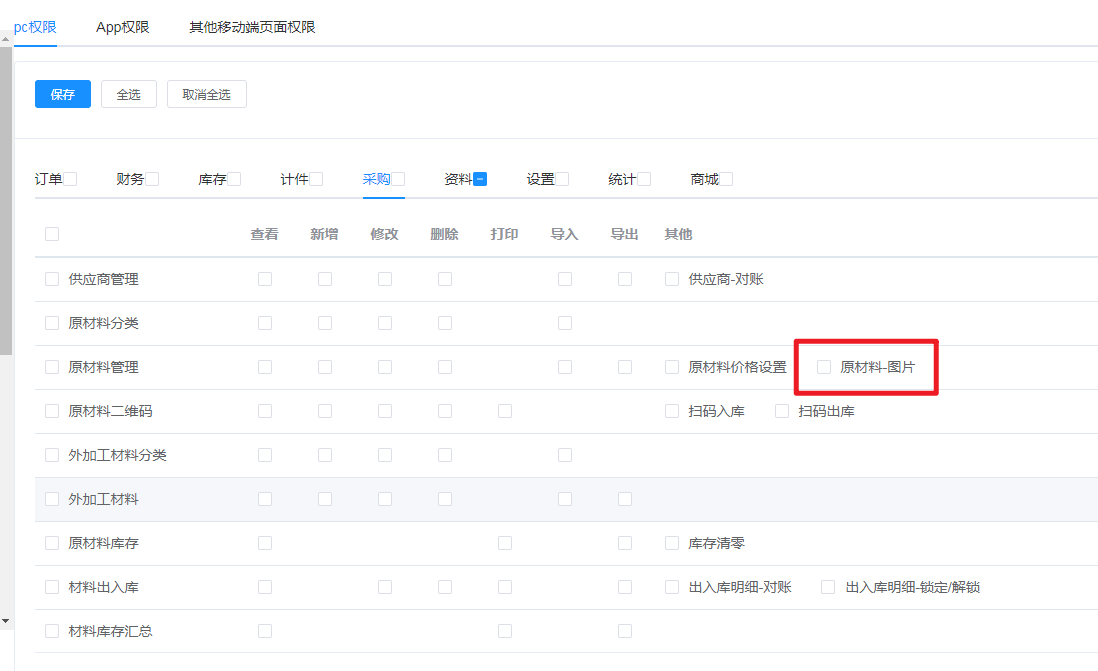This screenshot has width=1098, height=671.
Task: Toggle the 资料 tab's partially selected checkbox
Action: [480, 179]
